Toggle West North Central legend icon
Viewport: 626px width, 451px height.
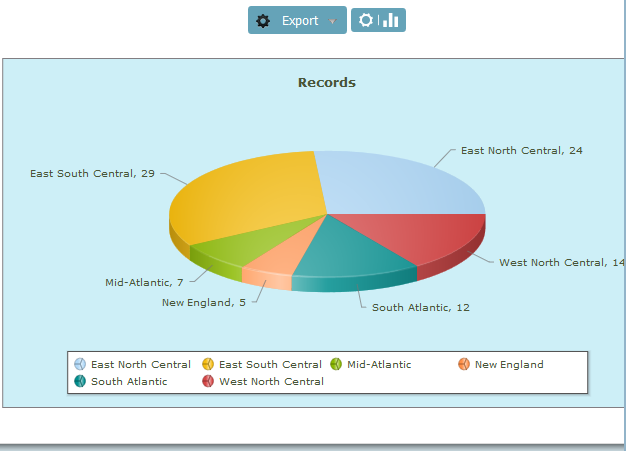click(208, 381)
